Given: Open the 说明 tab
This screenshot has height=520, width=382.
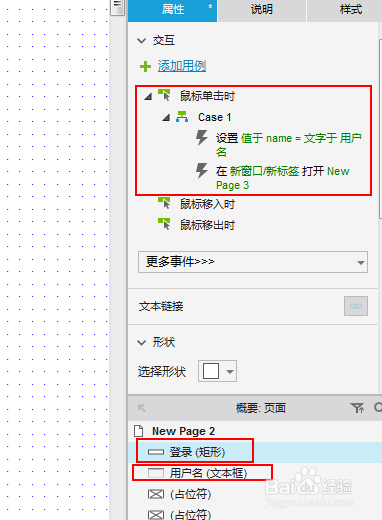Looking at the screenshot, I should (262, 10).
